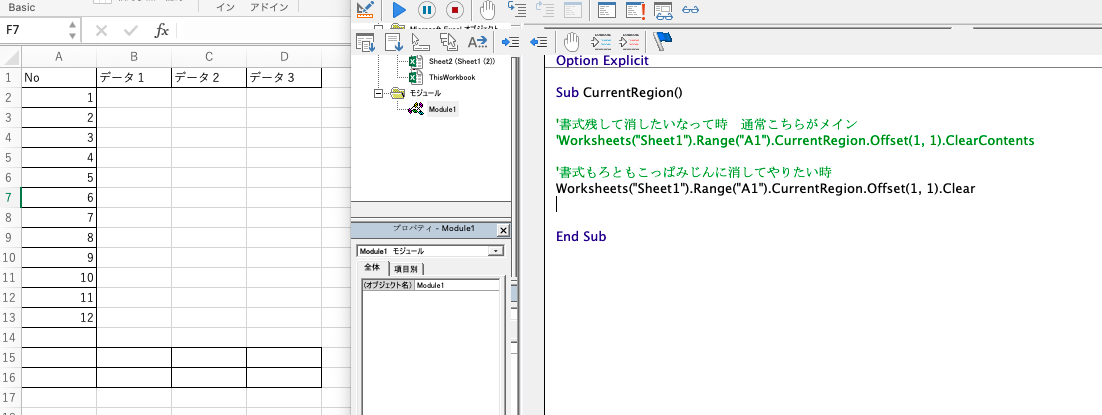Select cell containing 'データ２'
The width and height of the screenshot is (1102, 415).
[x=209, y=78]
